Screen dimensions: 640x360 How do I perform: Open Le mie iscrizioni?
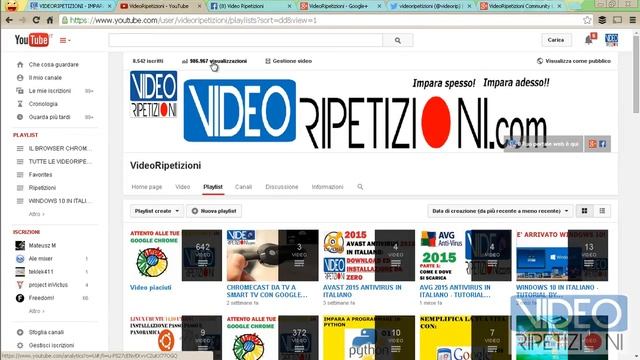click(50, 91)
